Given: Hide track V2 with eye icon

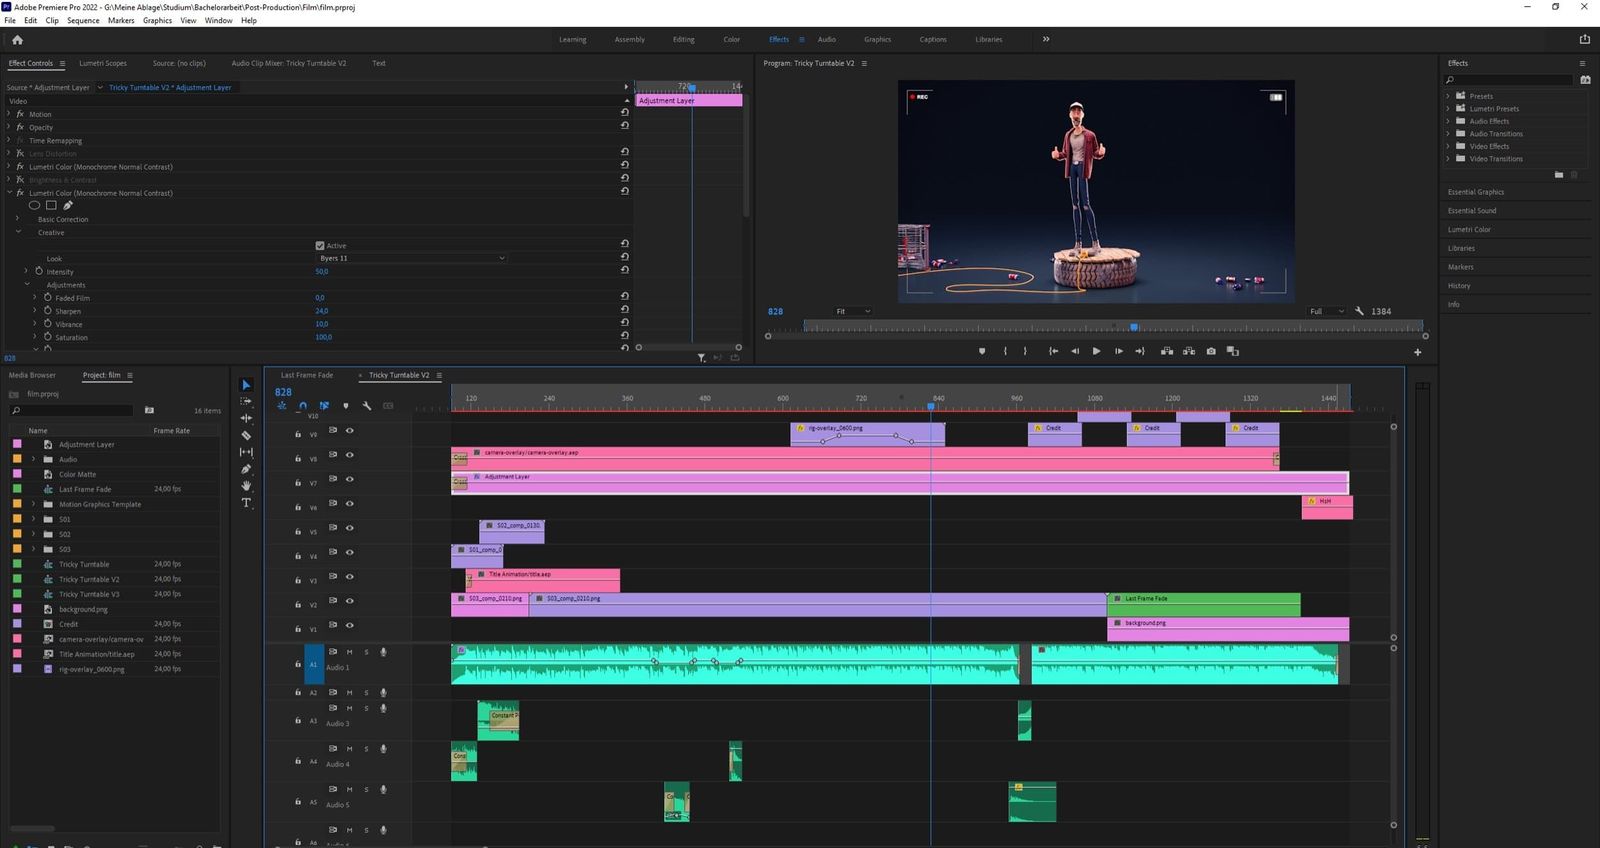Looking at the screenshot, I should click(350, 601).
